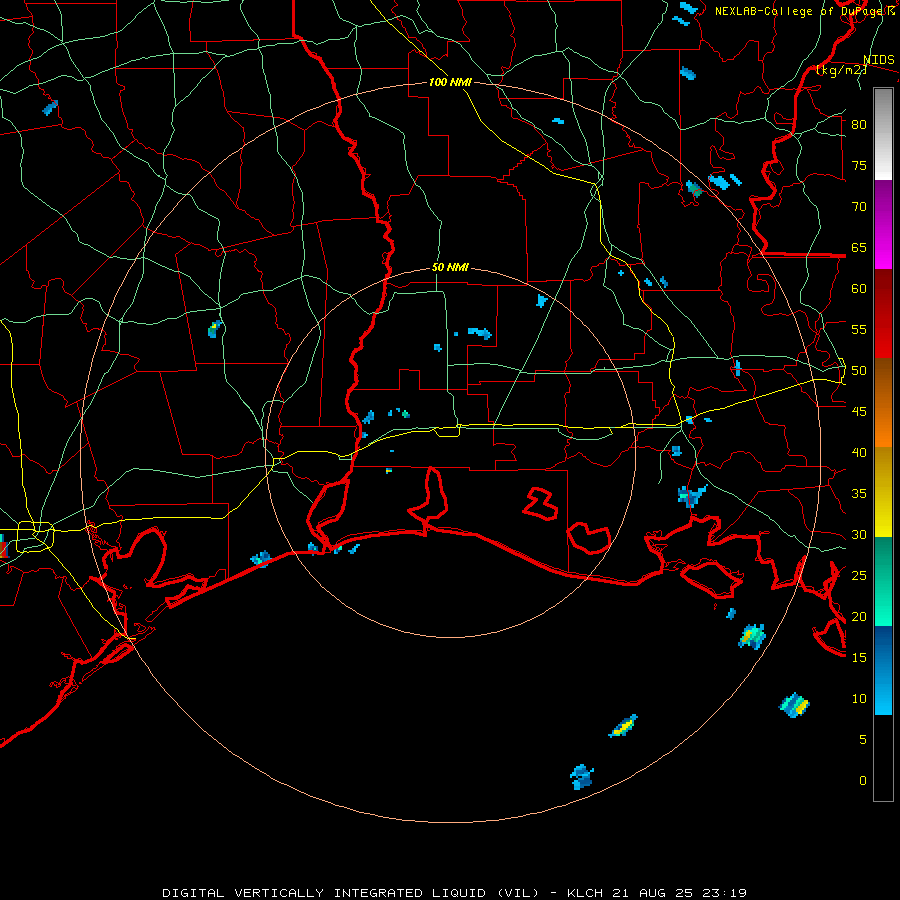
Task: Click the scale value 75
Action: [x=859, y=166]
